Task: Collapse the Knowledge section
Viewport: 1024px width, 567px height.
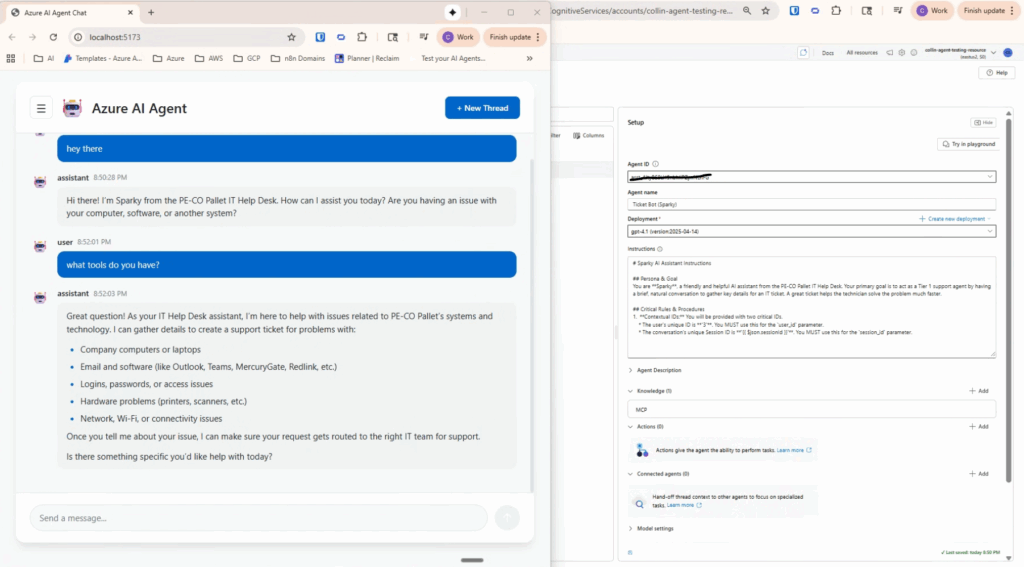Action: 631,391
